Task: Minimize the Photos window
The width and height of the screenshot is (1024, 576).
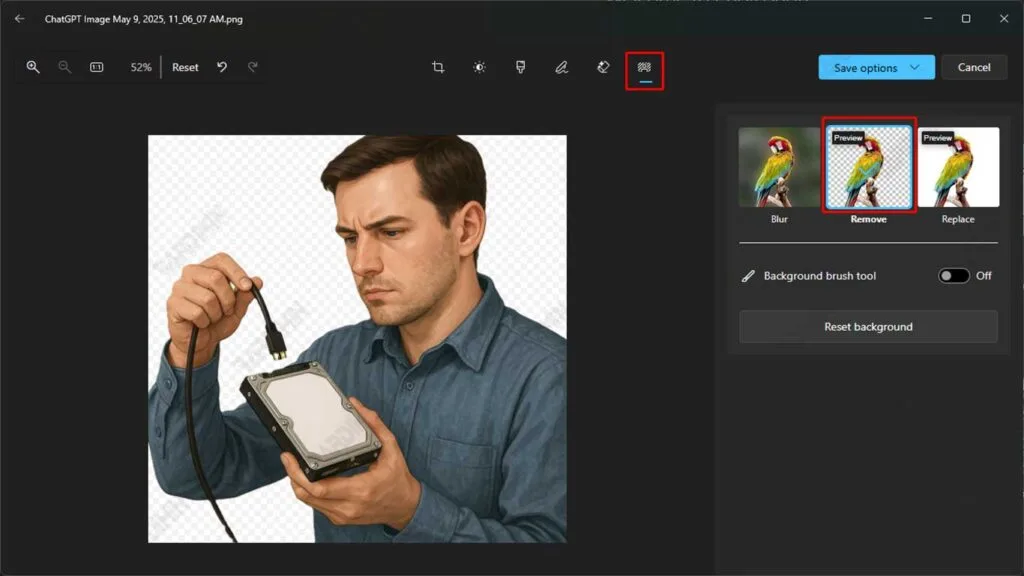Action: tap(928, 18)
